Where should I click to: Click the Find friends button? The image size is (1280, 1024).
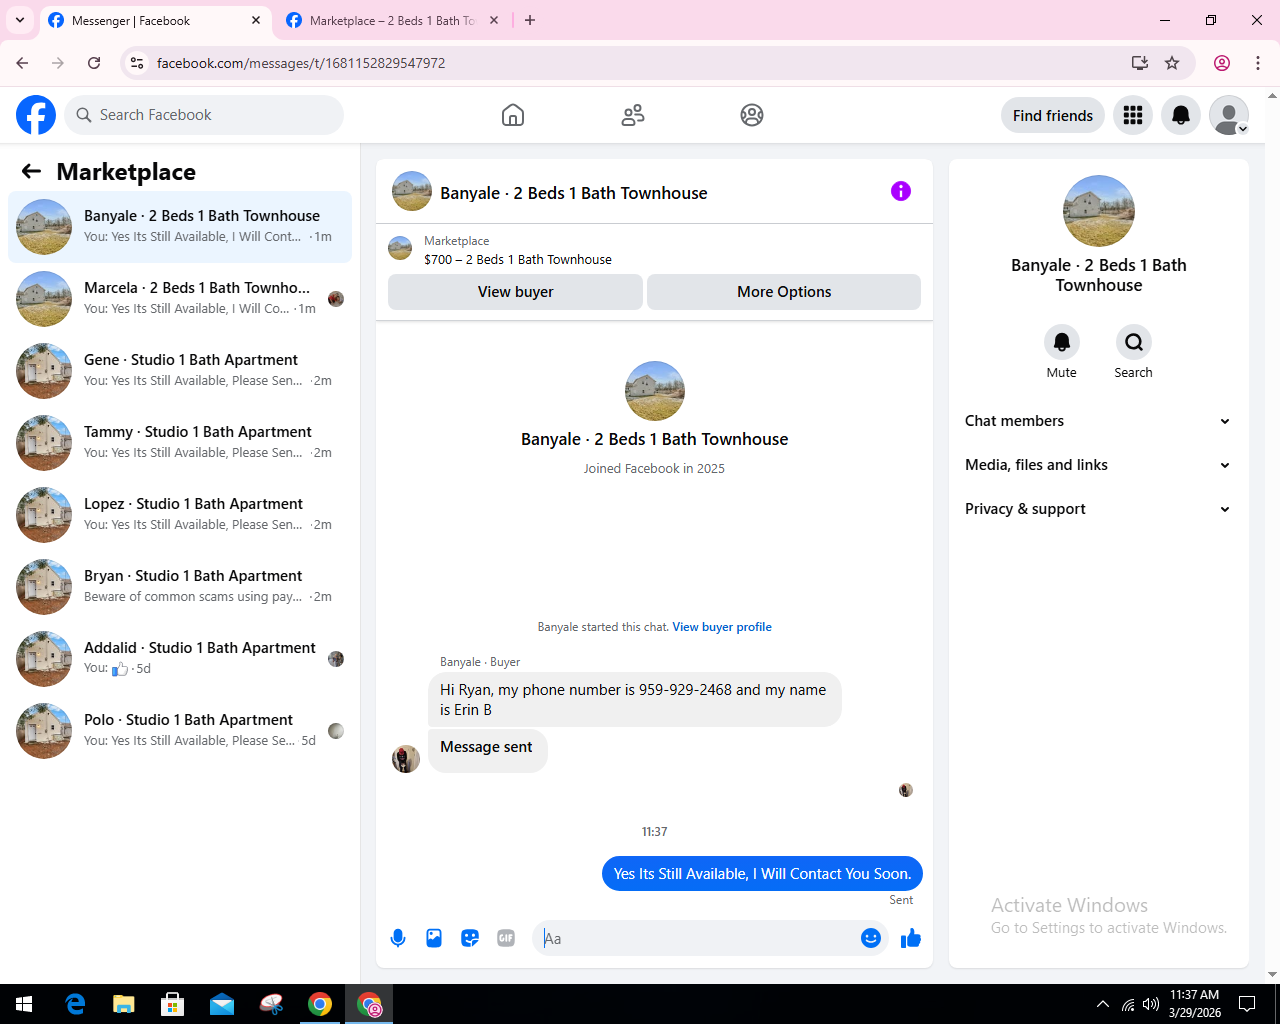pos(1053,115)
